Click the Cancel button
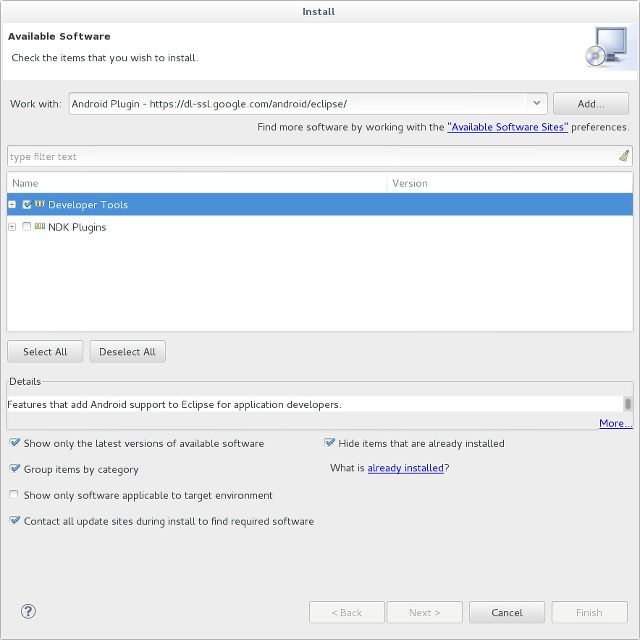Screen dimensions: 640x640 point(507,612)
